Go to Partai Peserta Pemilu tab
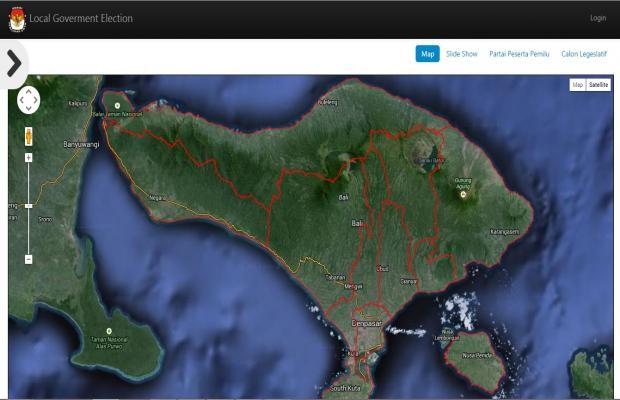The image size is (620, 400). point(519,53)
